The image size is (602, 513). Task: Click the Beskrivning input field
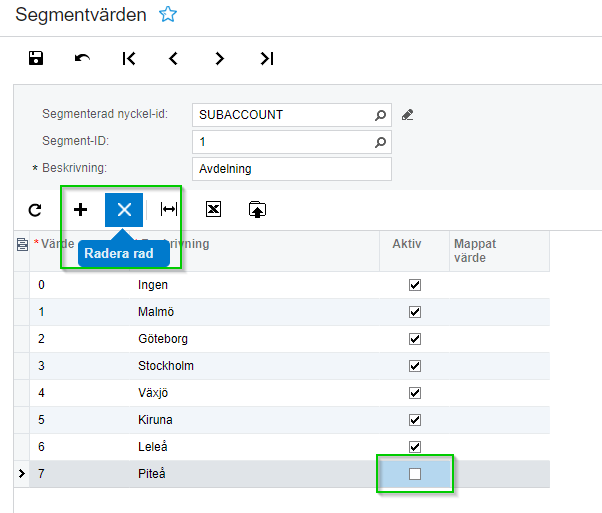(290, 169)
